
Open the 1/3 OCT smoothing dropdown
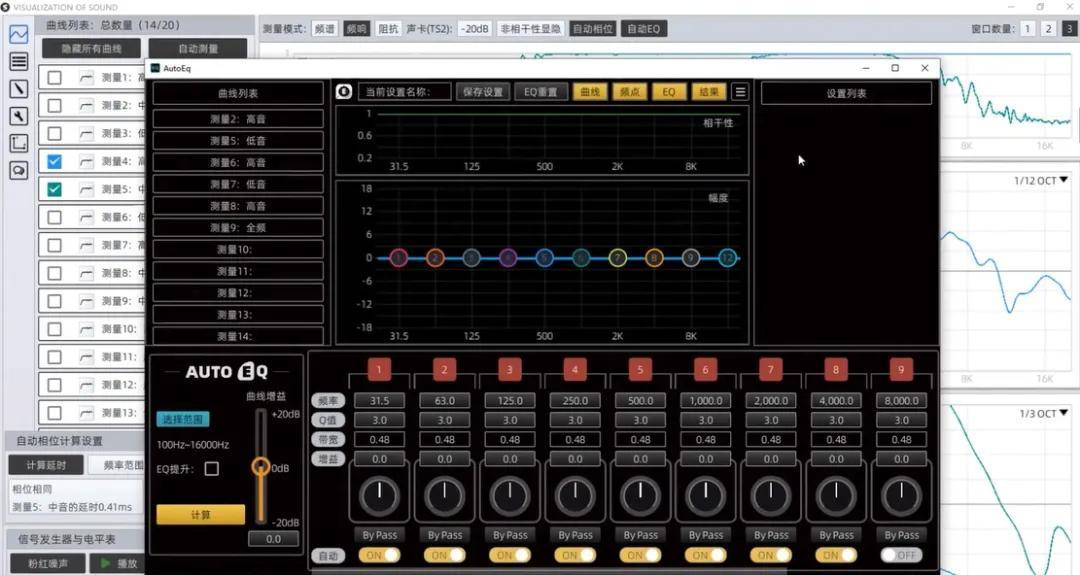[x=1042, y=413]
